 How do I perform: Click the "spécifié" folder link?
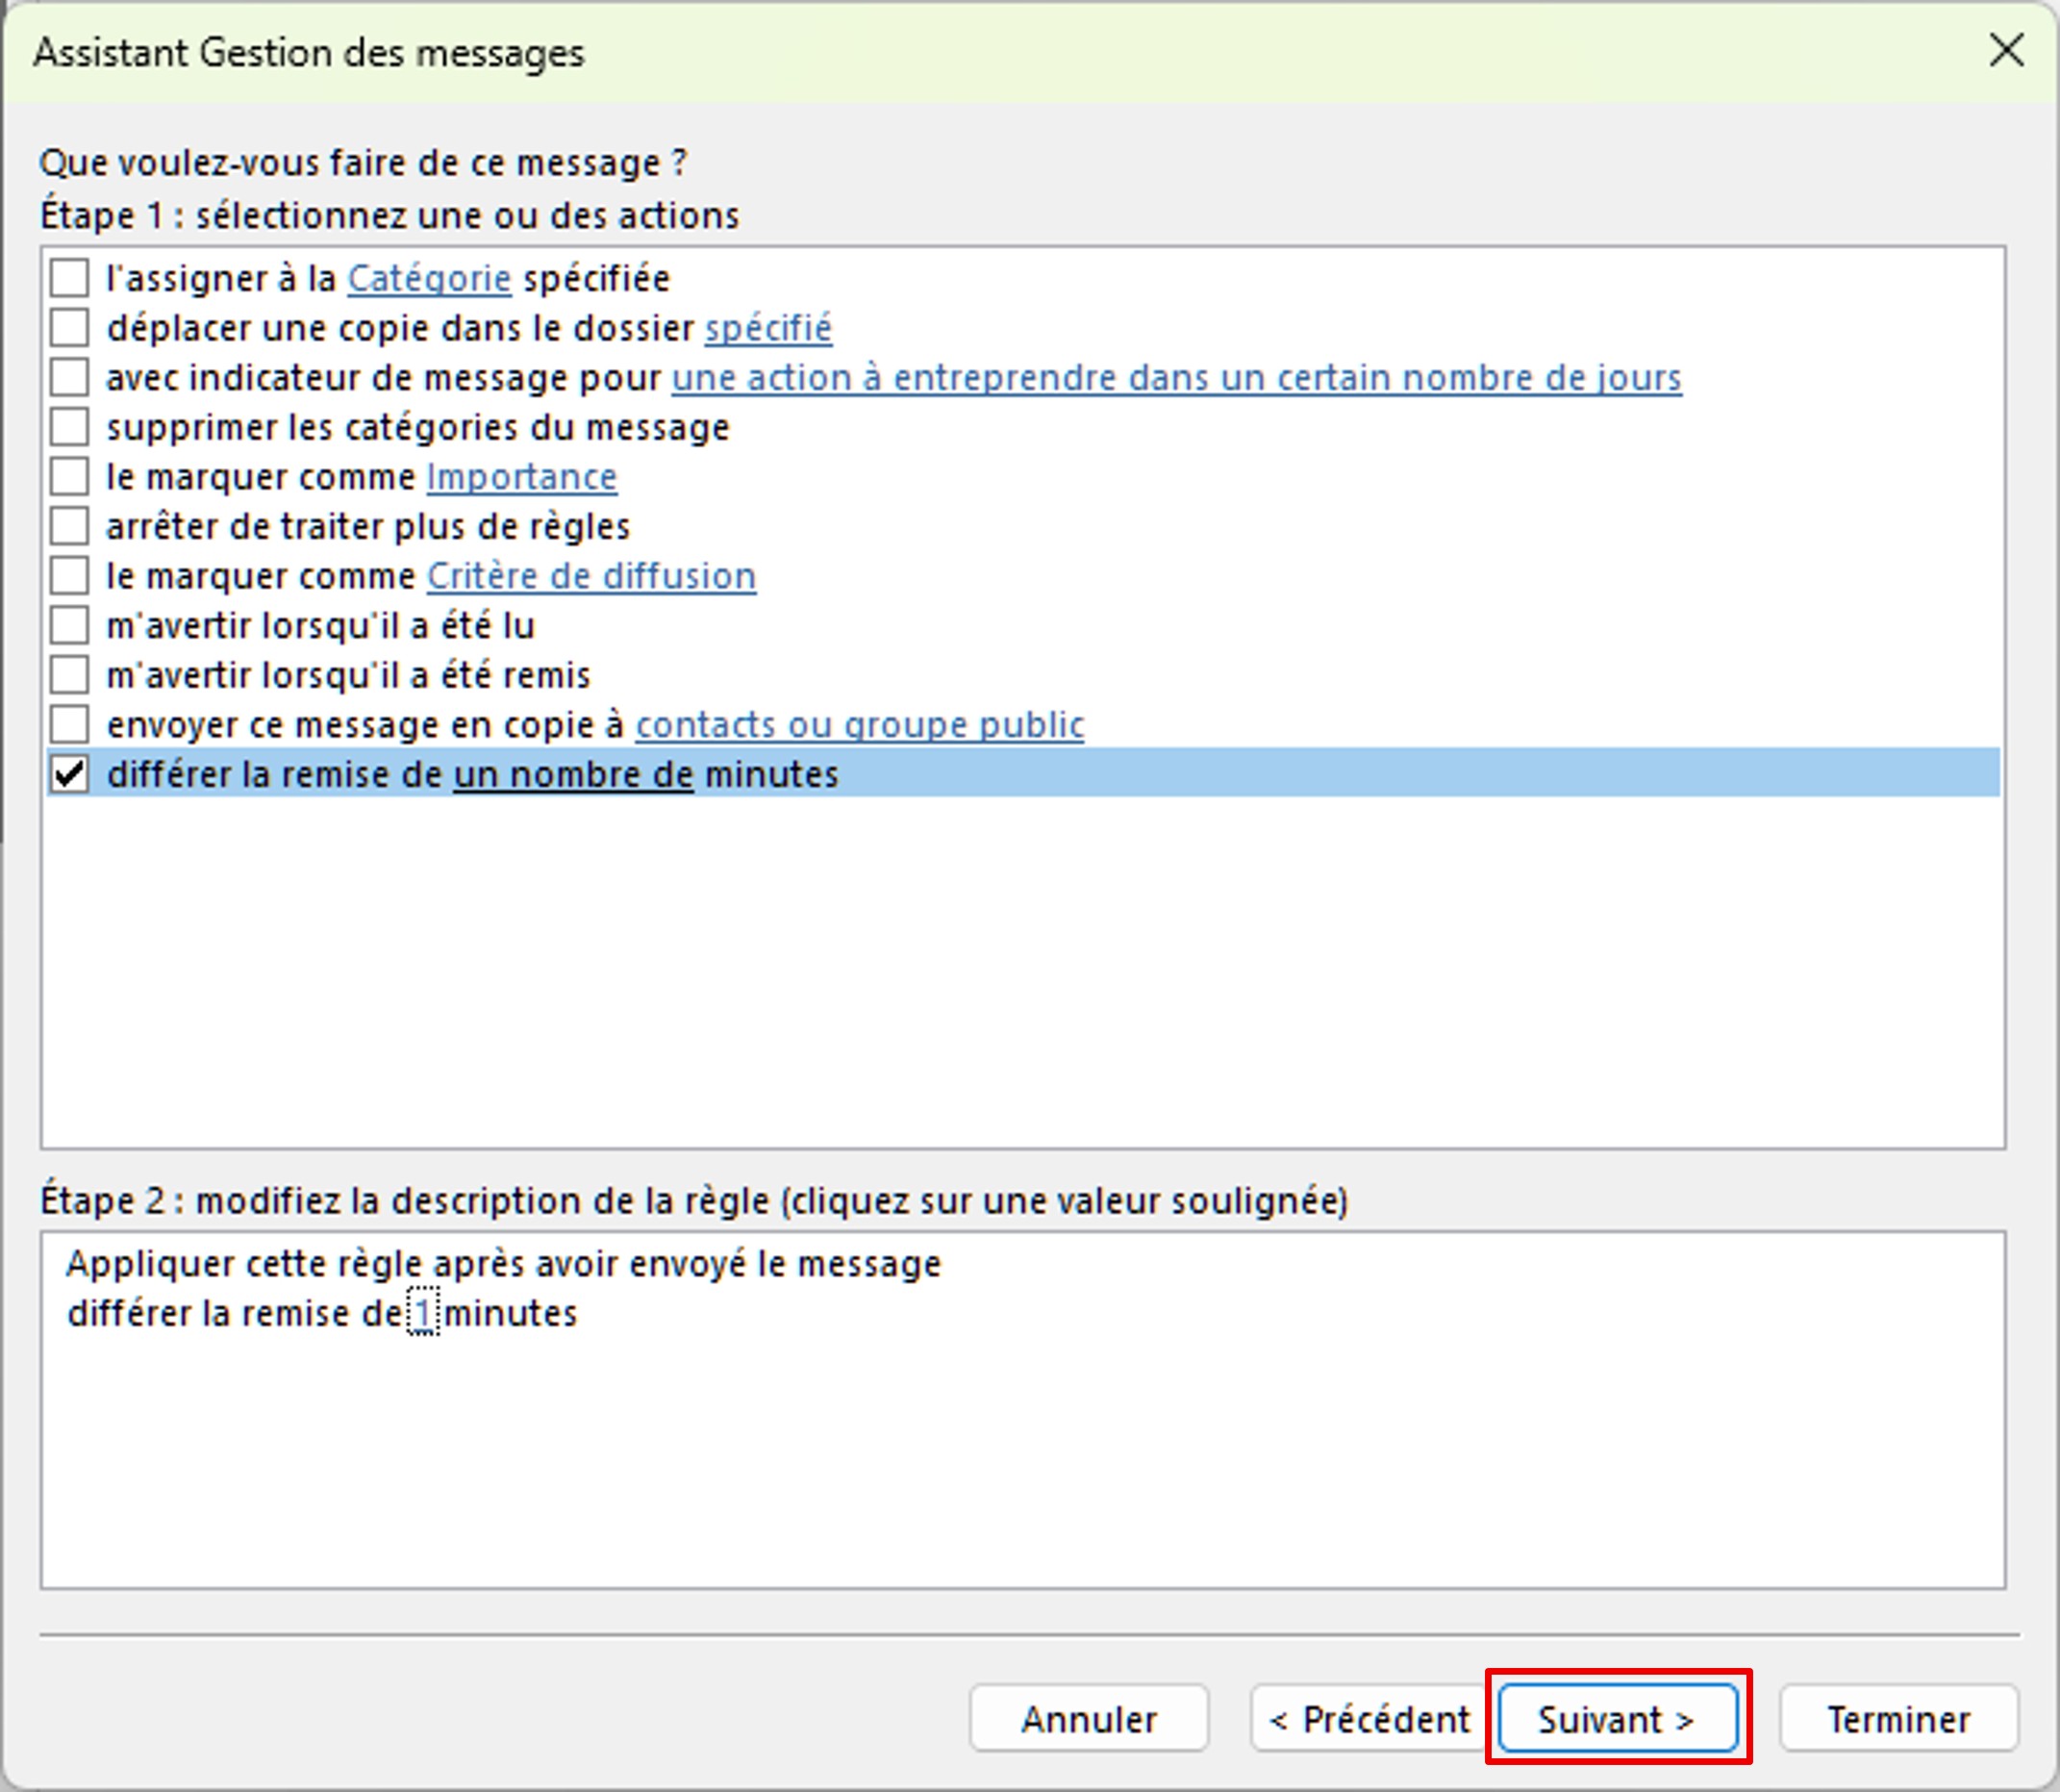pos(768,328)
